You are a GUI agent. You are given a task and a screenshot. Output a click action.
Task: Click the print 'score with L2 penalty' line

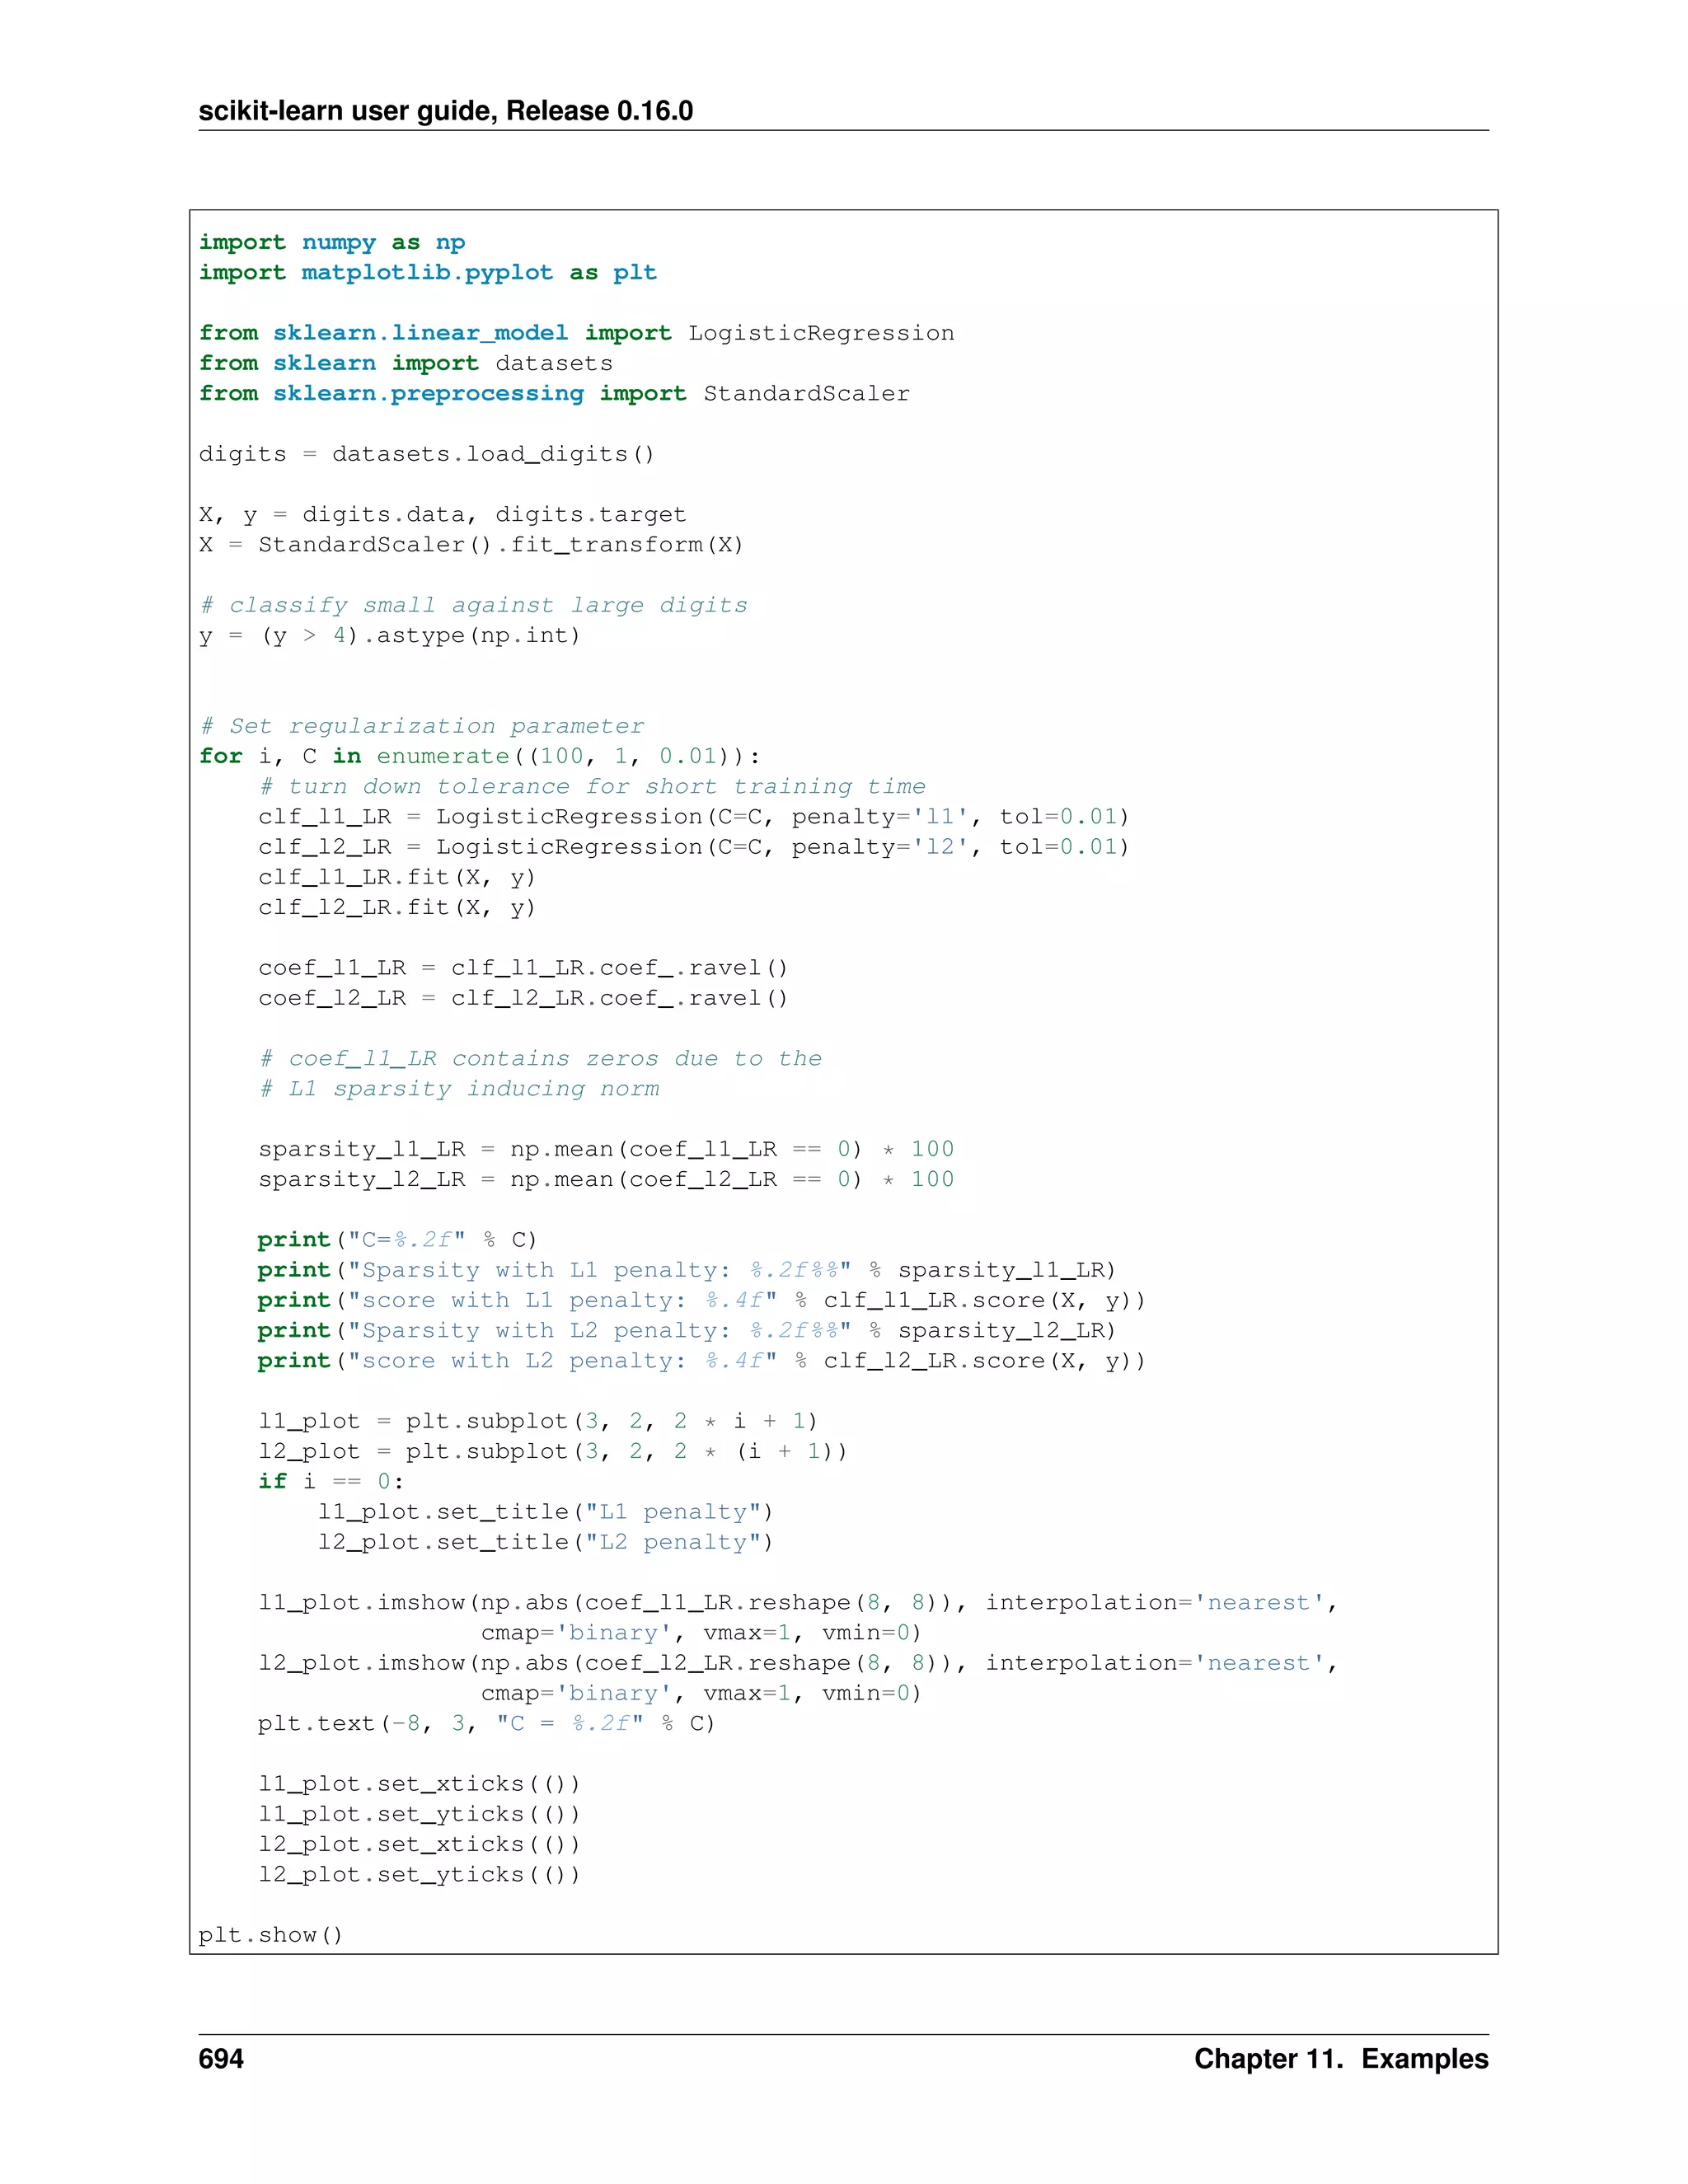(702, 1361)
